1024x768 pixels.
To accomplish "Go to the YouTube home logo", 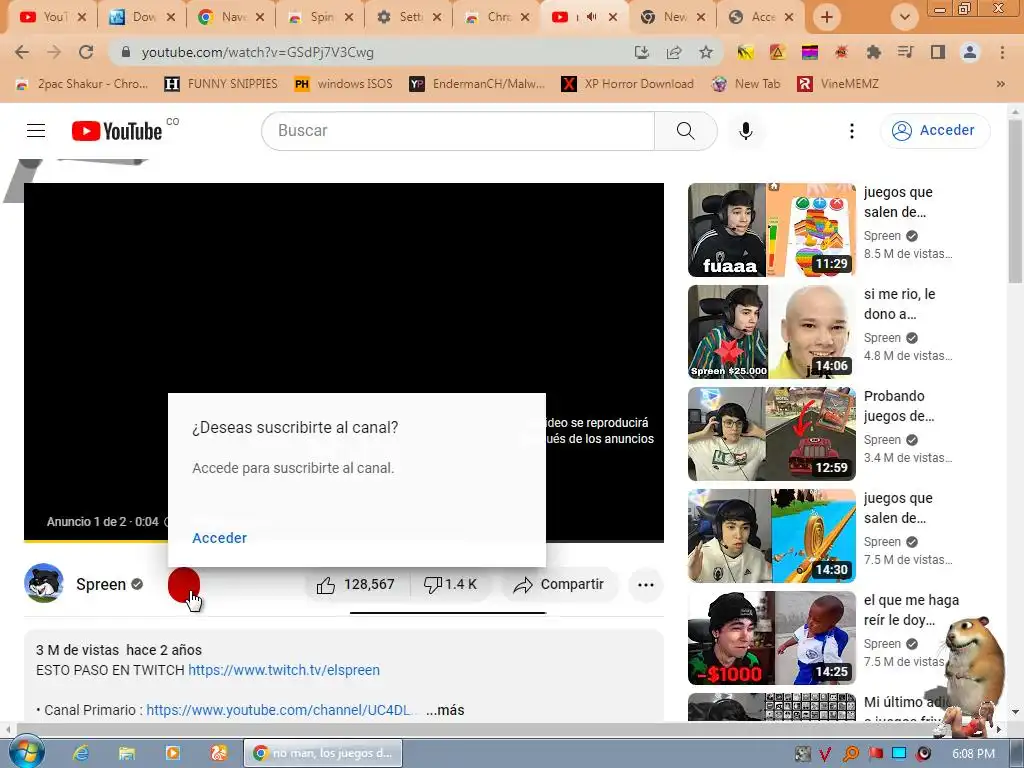I will (116, 131).
